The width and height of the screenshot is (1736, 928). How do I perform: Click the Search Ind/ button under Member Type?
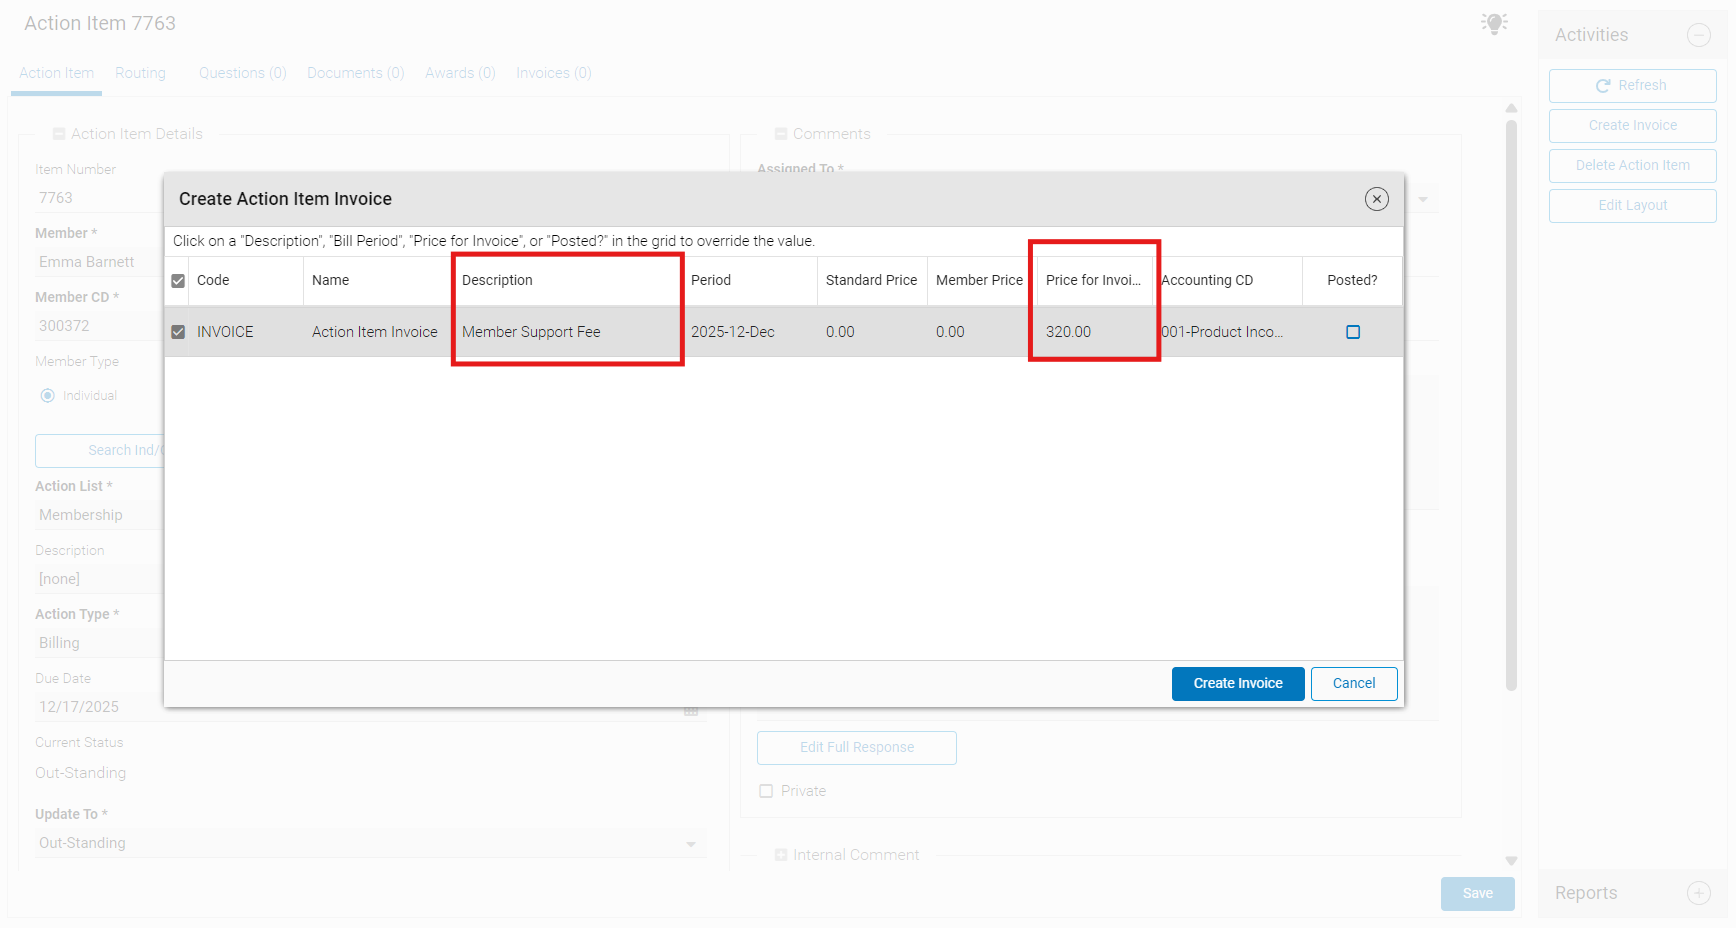tap(100, 451)
